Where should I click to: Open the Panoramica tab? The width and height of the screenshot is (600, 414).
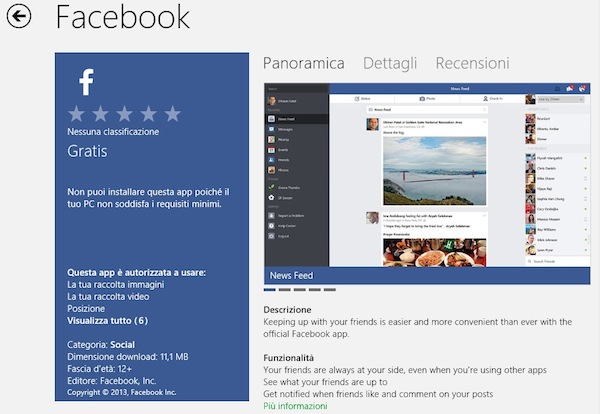point(304,64)
